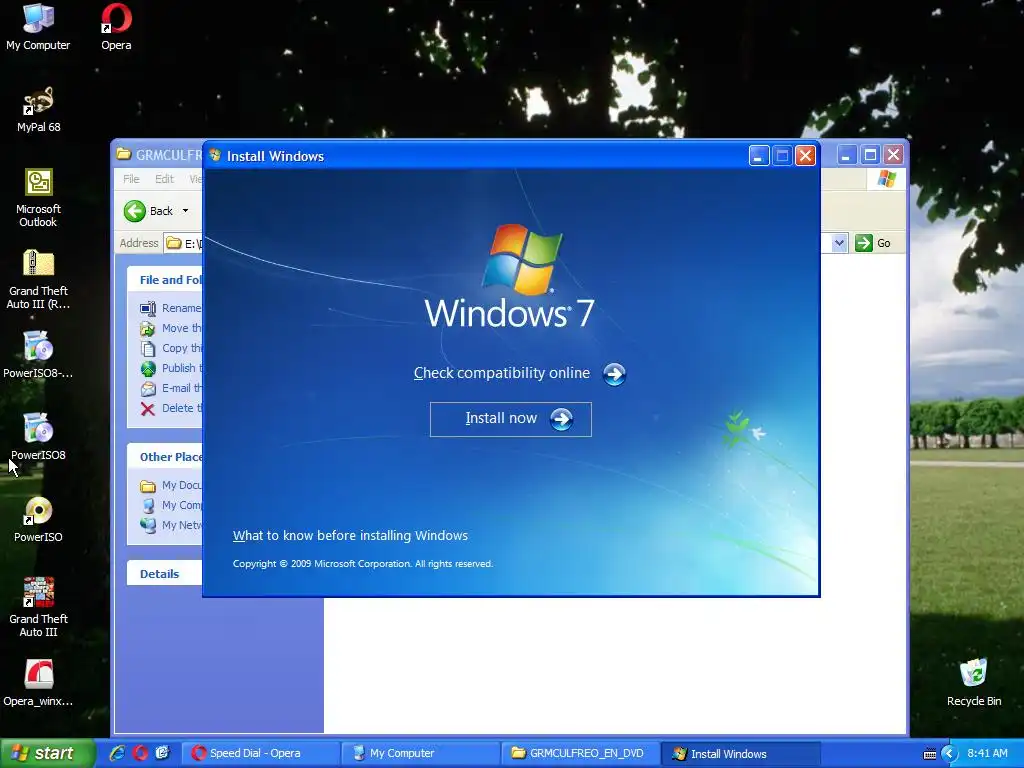The image size is (1024, 768).
Task: Launch Grand Theft Auto III game shortcut
Action: pos(38,607)
